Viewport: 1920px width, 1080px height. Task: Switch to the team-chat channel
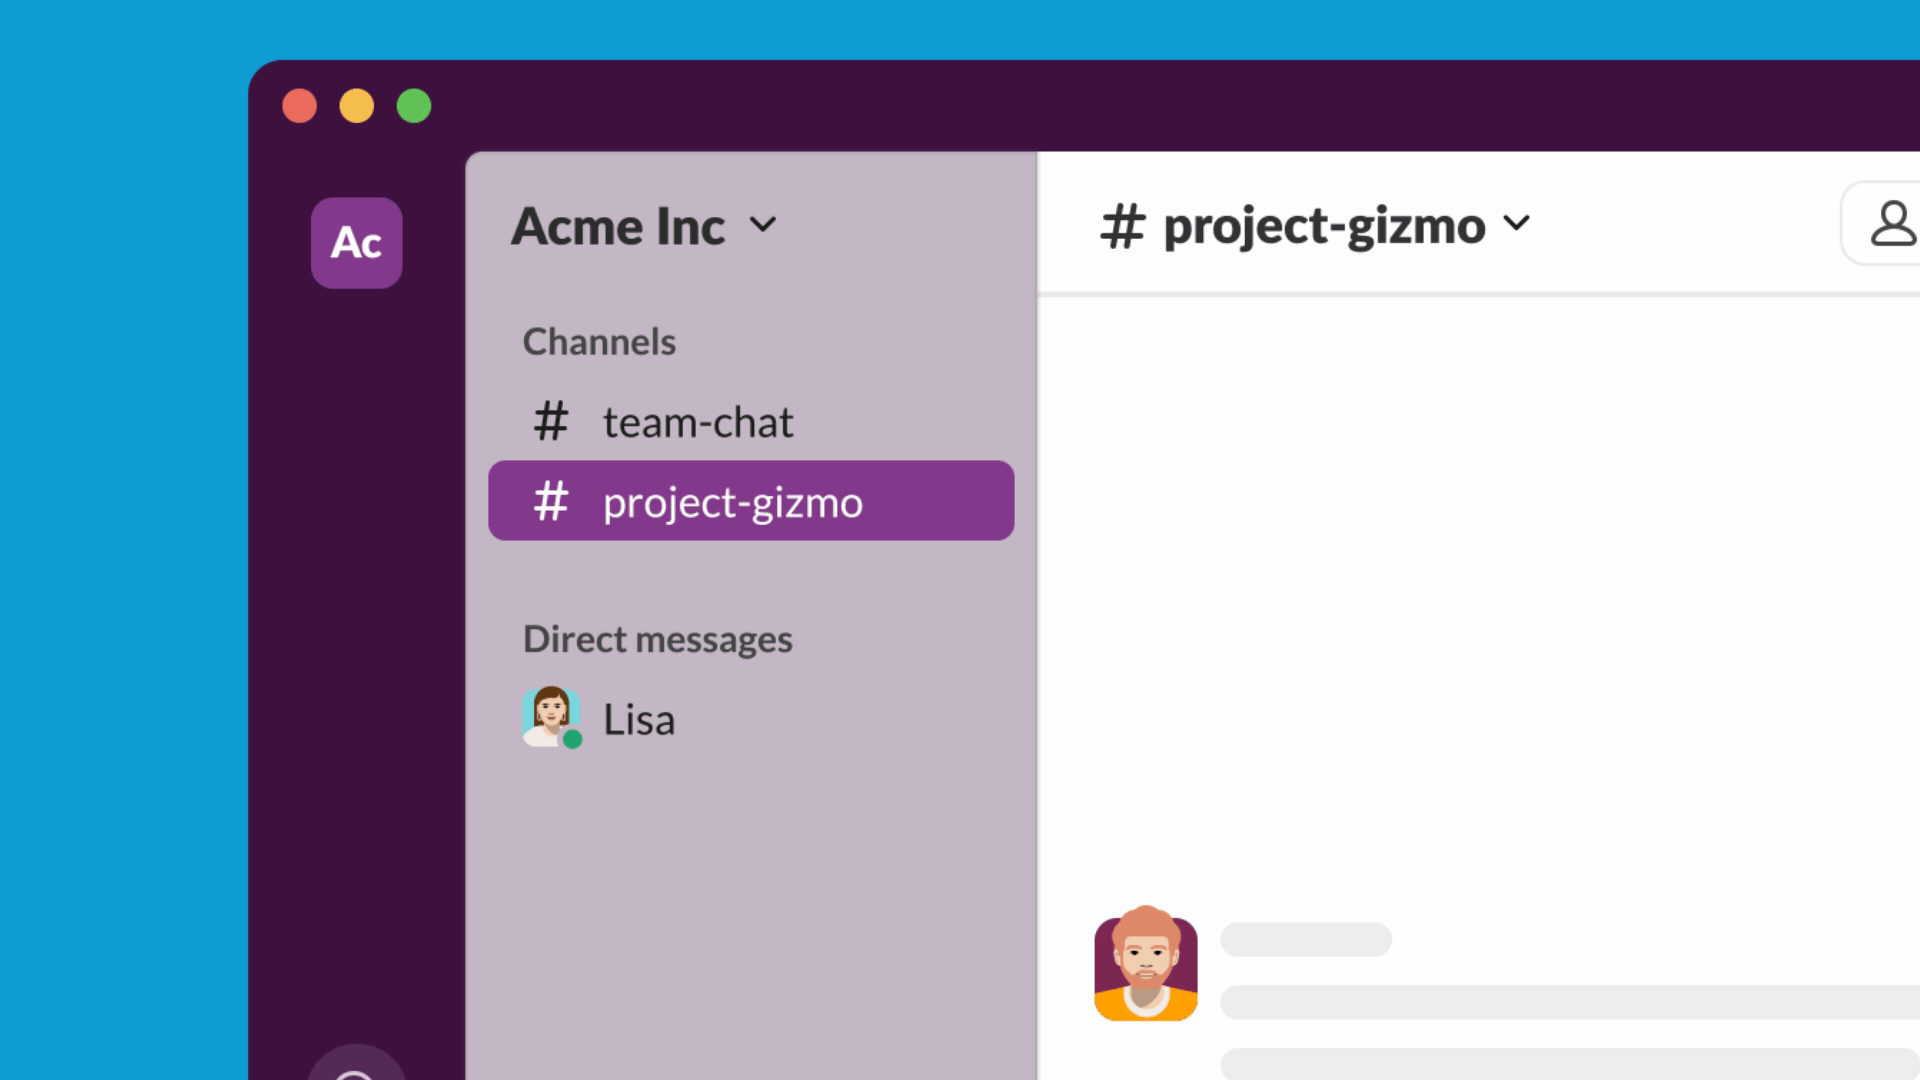pyautogui.click(x=697, y=422)
